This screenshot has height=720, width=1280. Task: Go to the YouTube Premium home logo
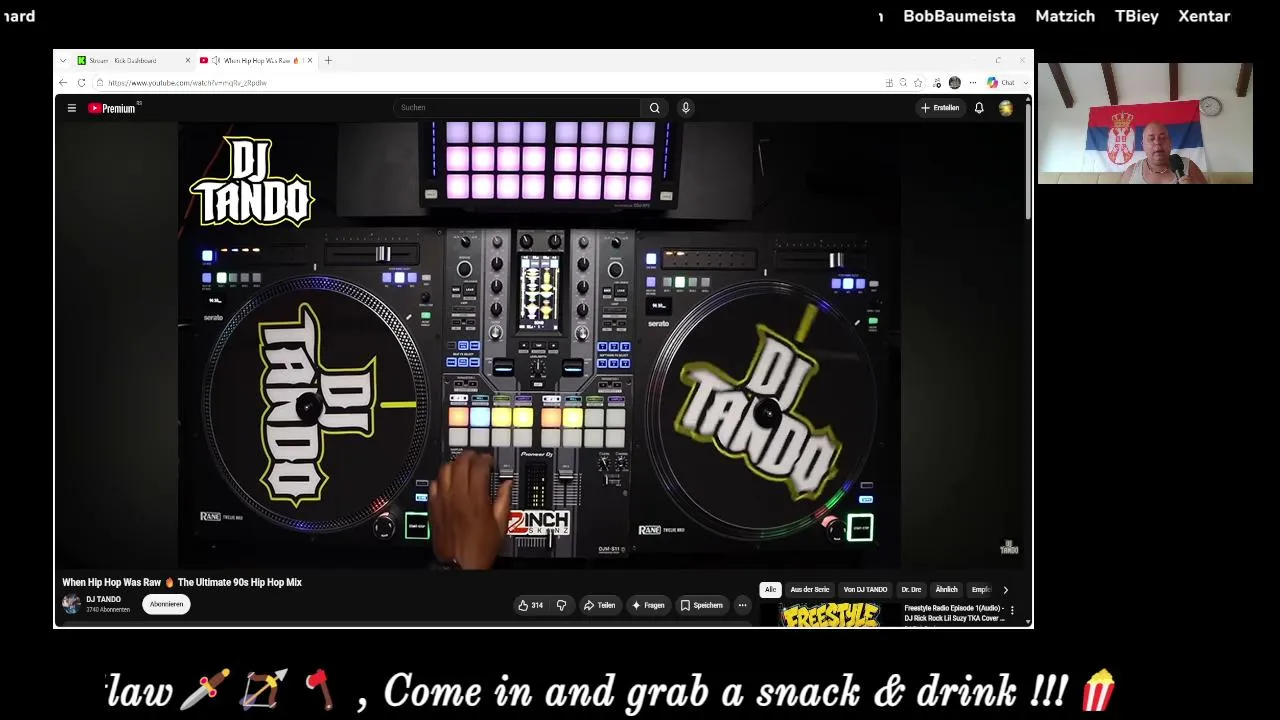pos(112,108)
